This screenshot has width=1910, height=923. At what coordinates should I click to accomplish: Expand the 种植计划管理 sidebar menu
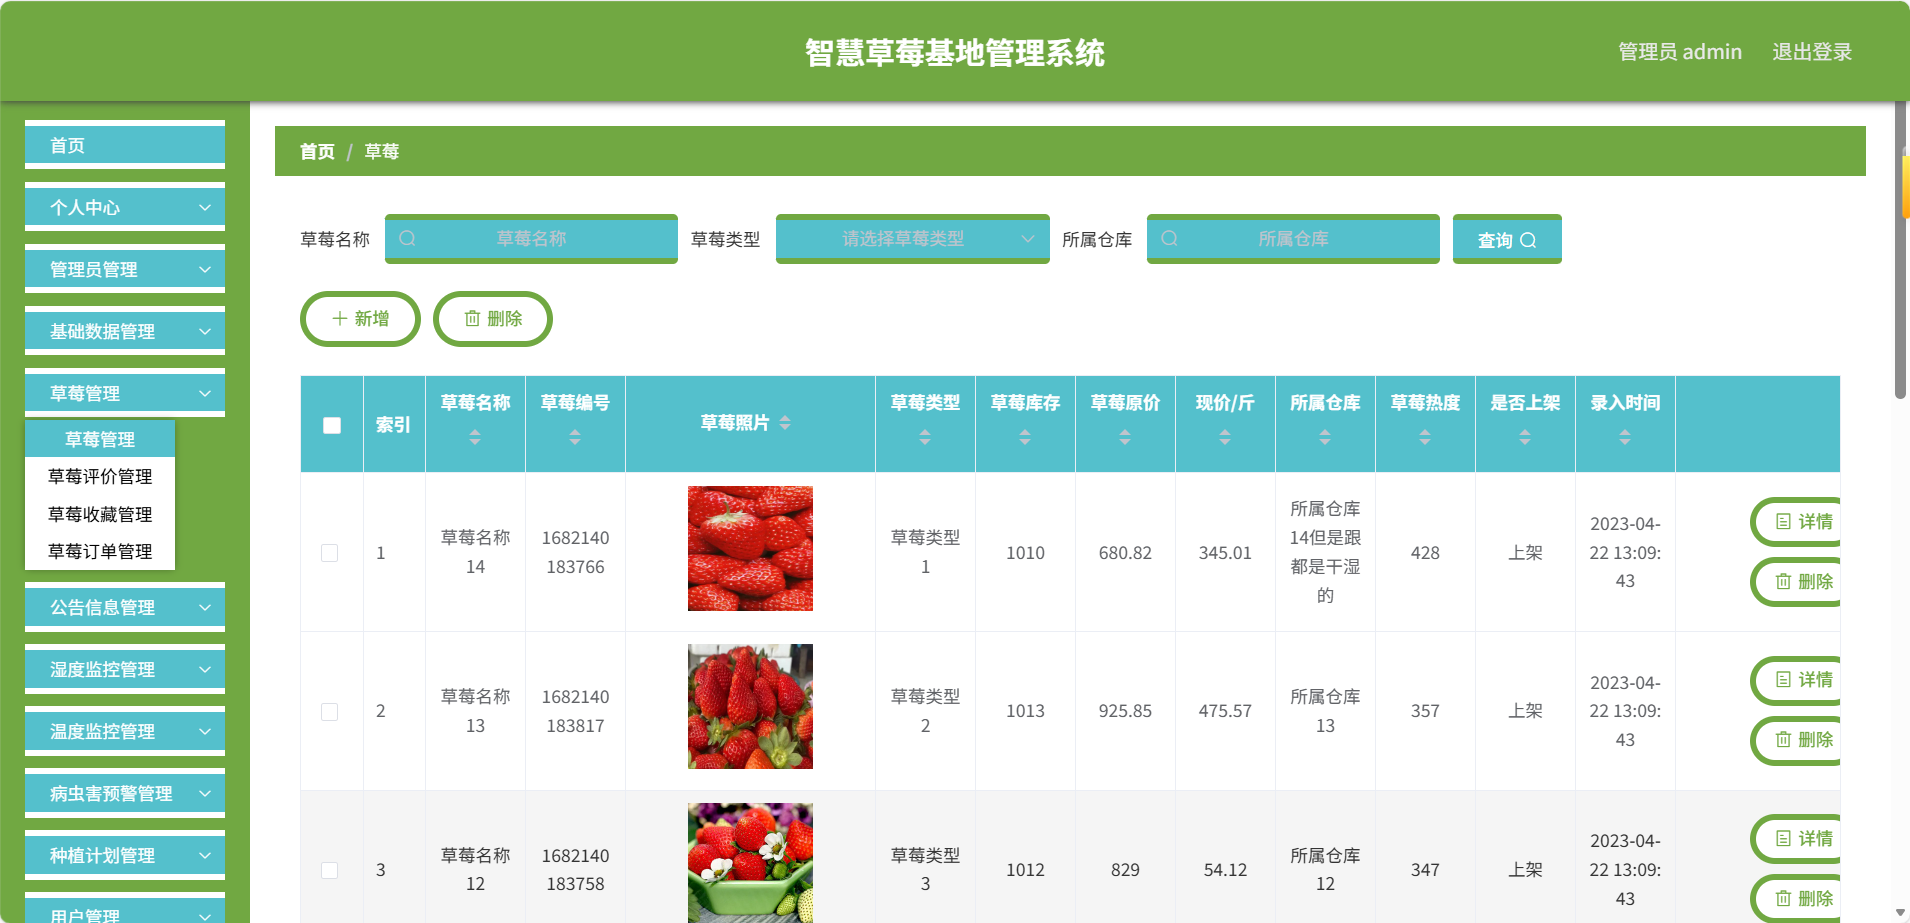click(125, 855)
